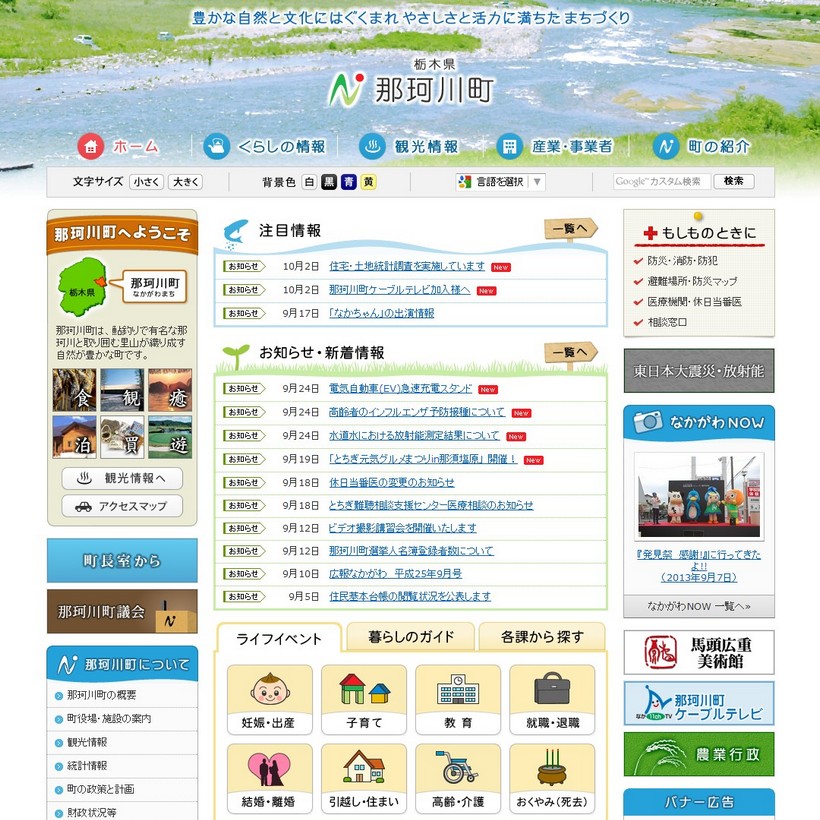
Task: Switch background color to white (白)
Action: tap(309, 182)
